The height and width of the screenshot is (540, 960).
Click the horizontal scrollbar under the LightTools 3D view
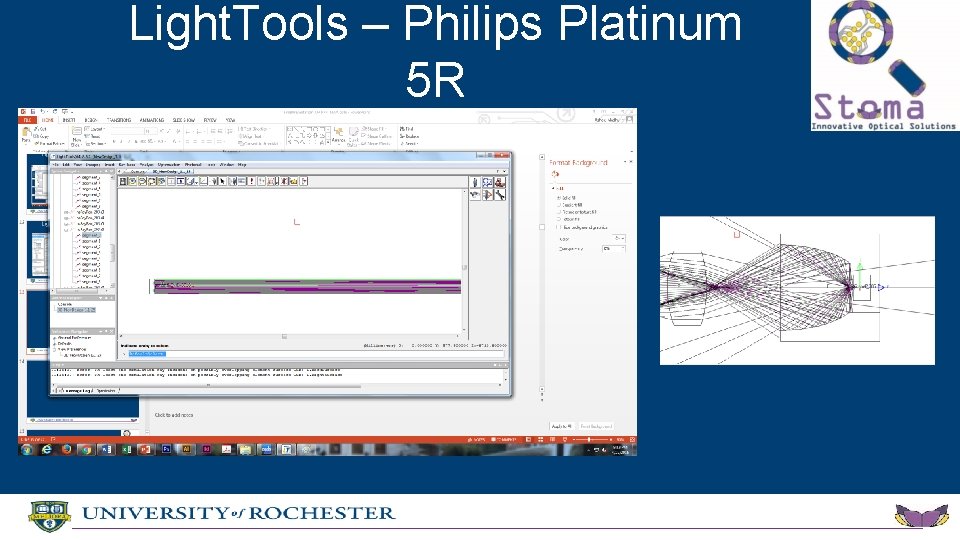(x=288, y=336)
